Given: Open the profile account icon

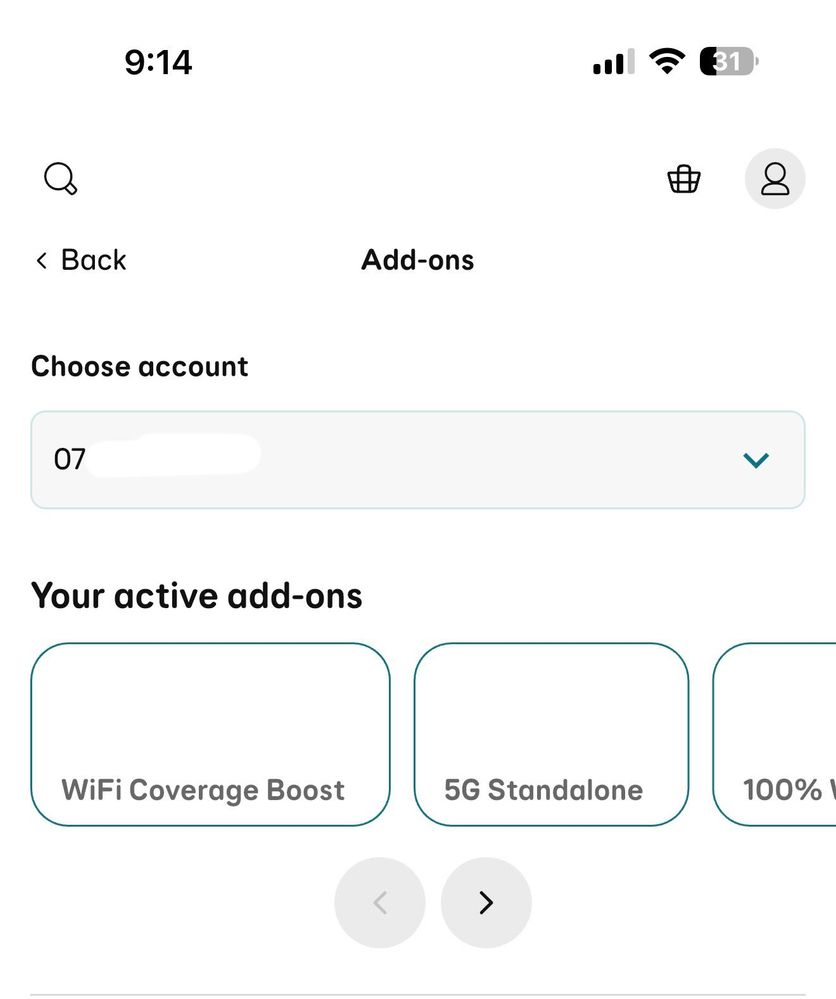Looking at the screenshot, I should [775, 179].
